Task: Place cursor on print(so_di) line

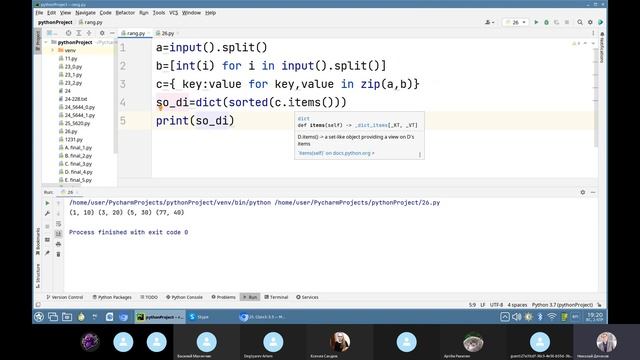Action: click(195, 121)
